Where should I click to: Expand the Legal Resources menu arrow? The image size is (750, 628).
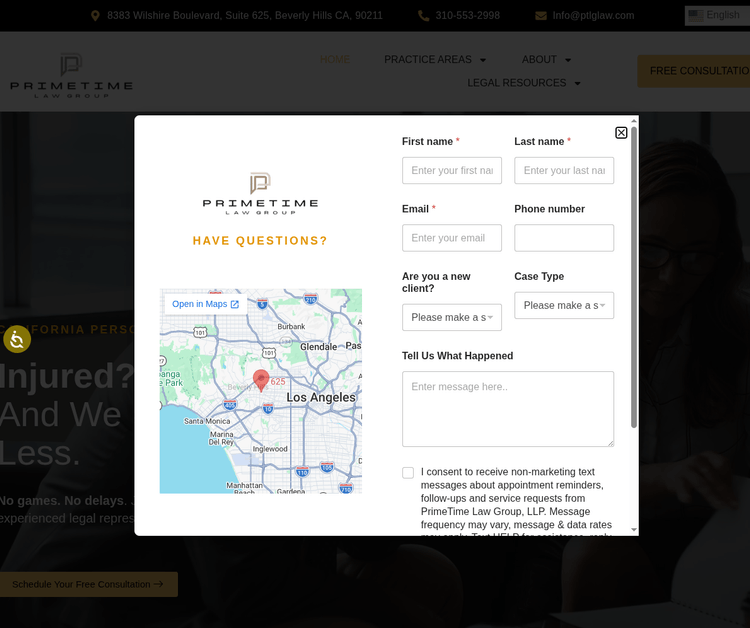(577, 83)
